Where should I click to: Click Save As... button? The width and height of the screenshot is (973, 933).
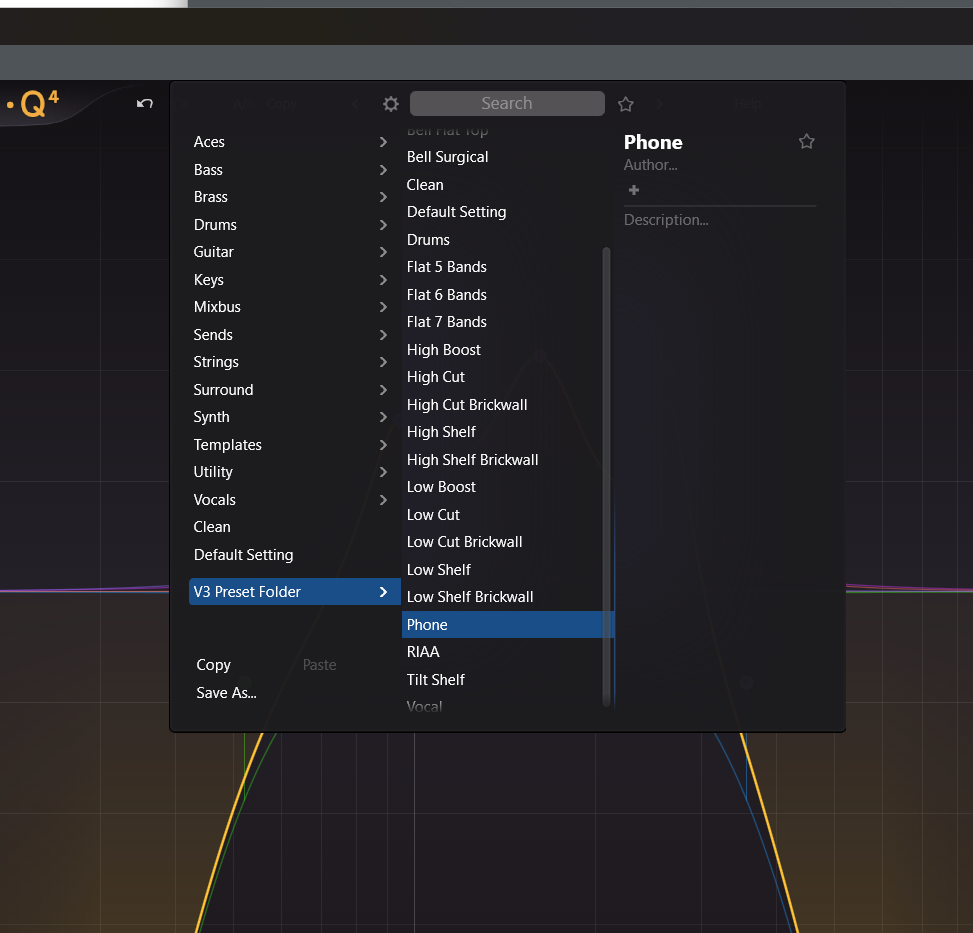point(226,693)
